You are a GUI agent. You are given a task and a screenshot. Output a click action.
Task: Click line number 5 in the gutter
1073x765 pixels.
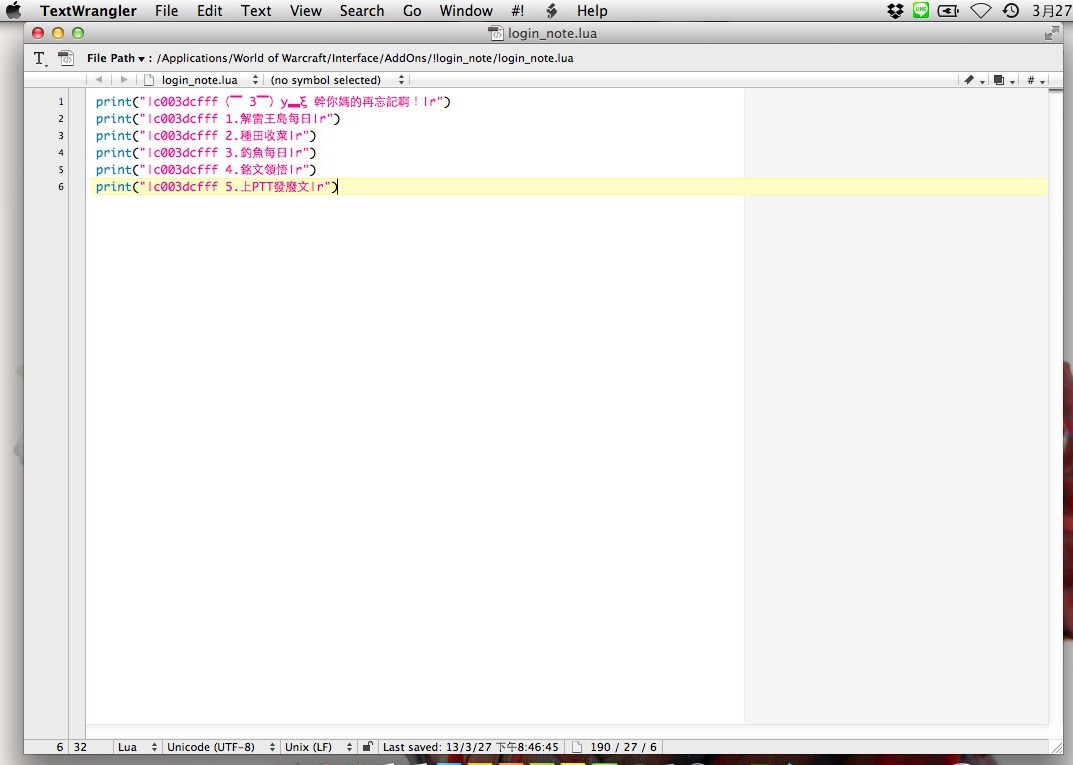point(60,170)
